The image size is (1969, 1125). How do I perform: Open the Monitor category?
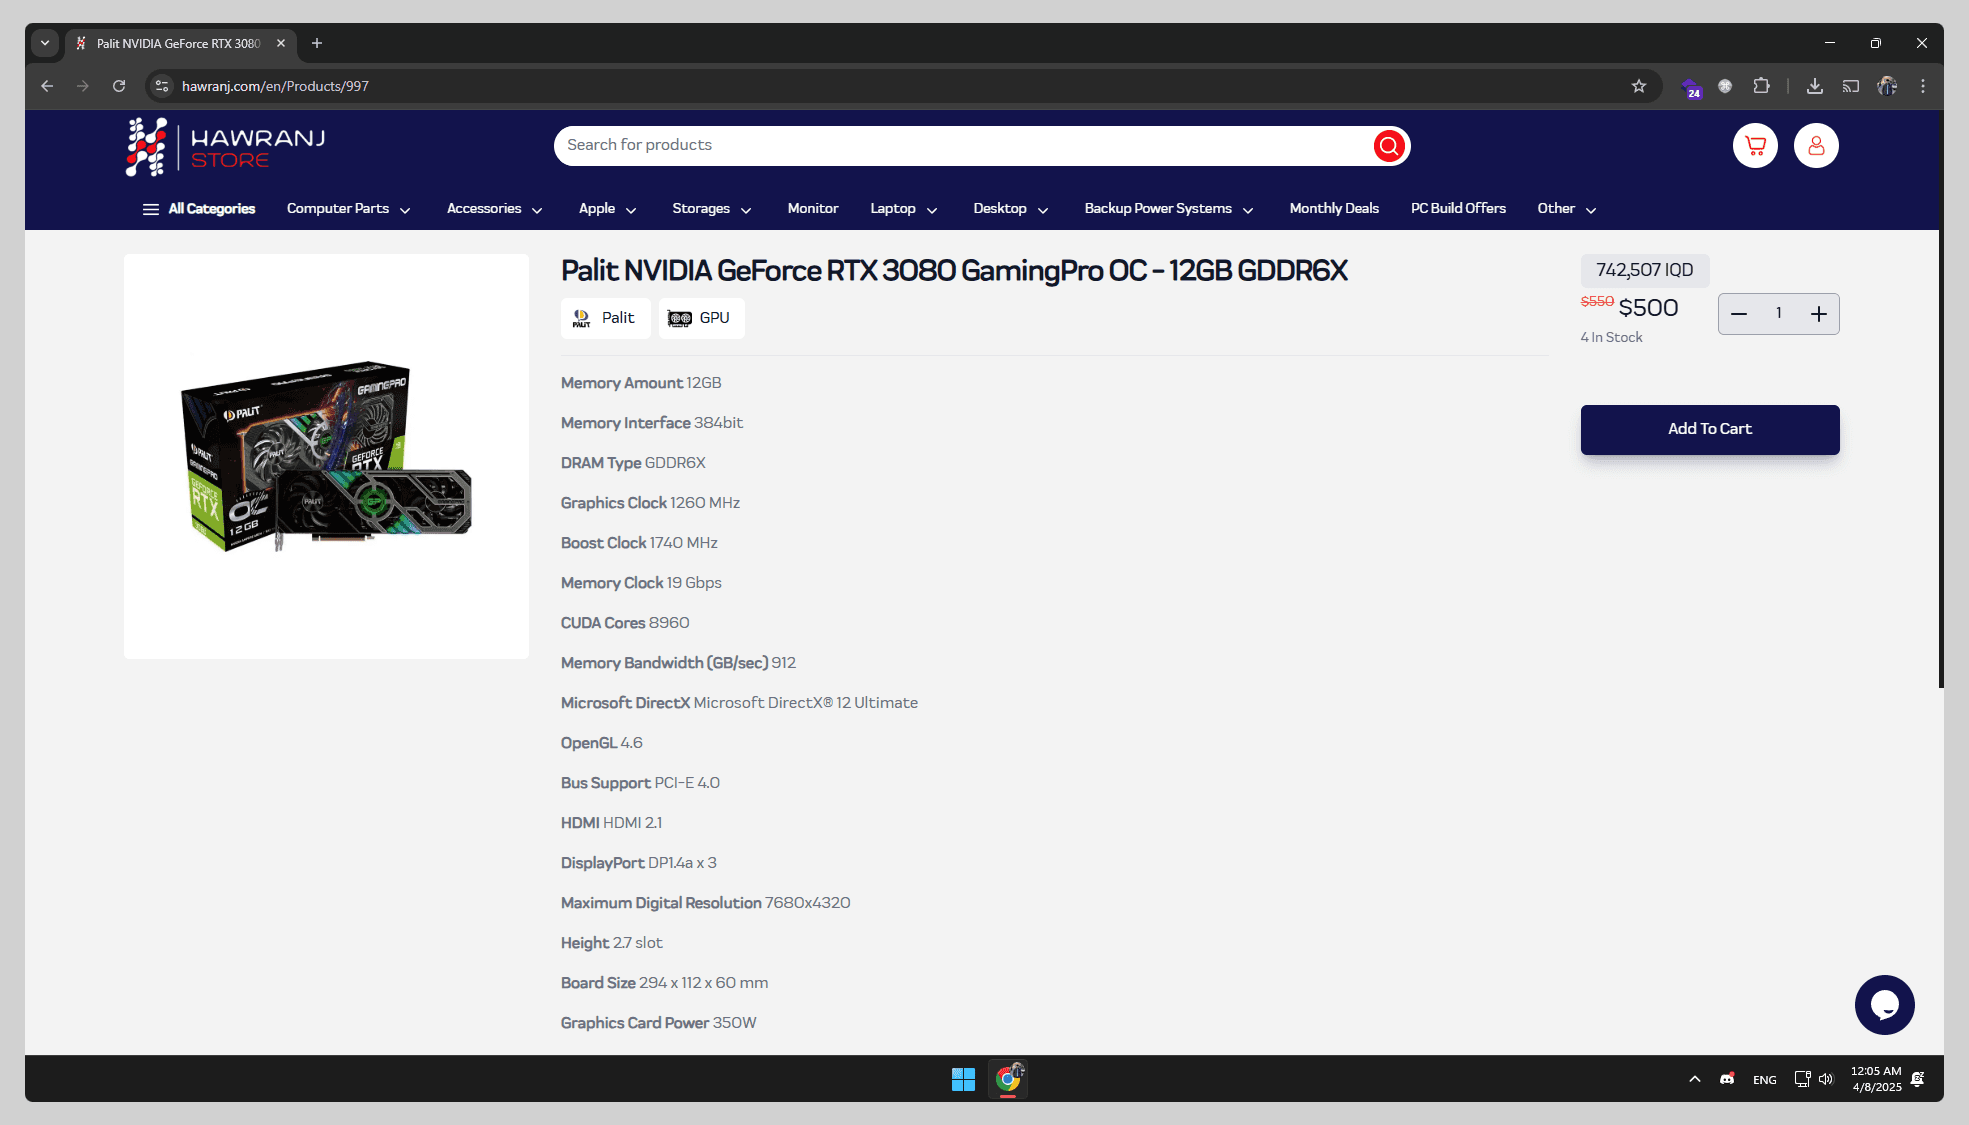pos(812,209)
